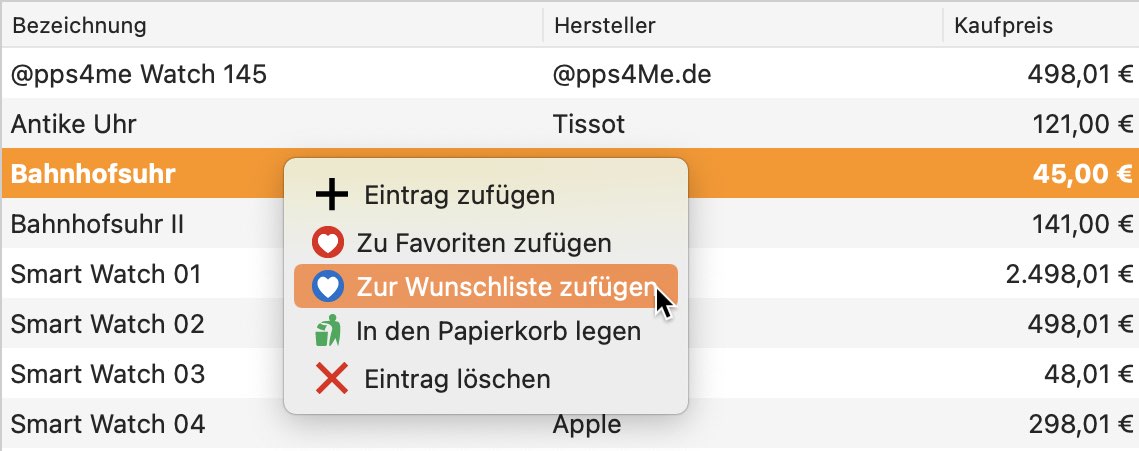Click the red X delete icon
The image size is (1139, 451).
[x=332, y=378]
